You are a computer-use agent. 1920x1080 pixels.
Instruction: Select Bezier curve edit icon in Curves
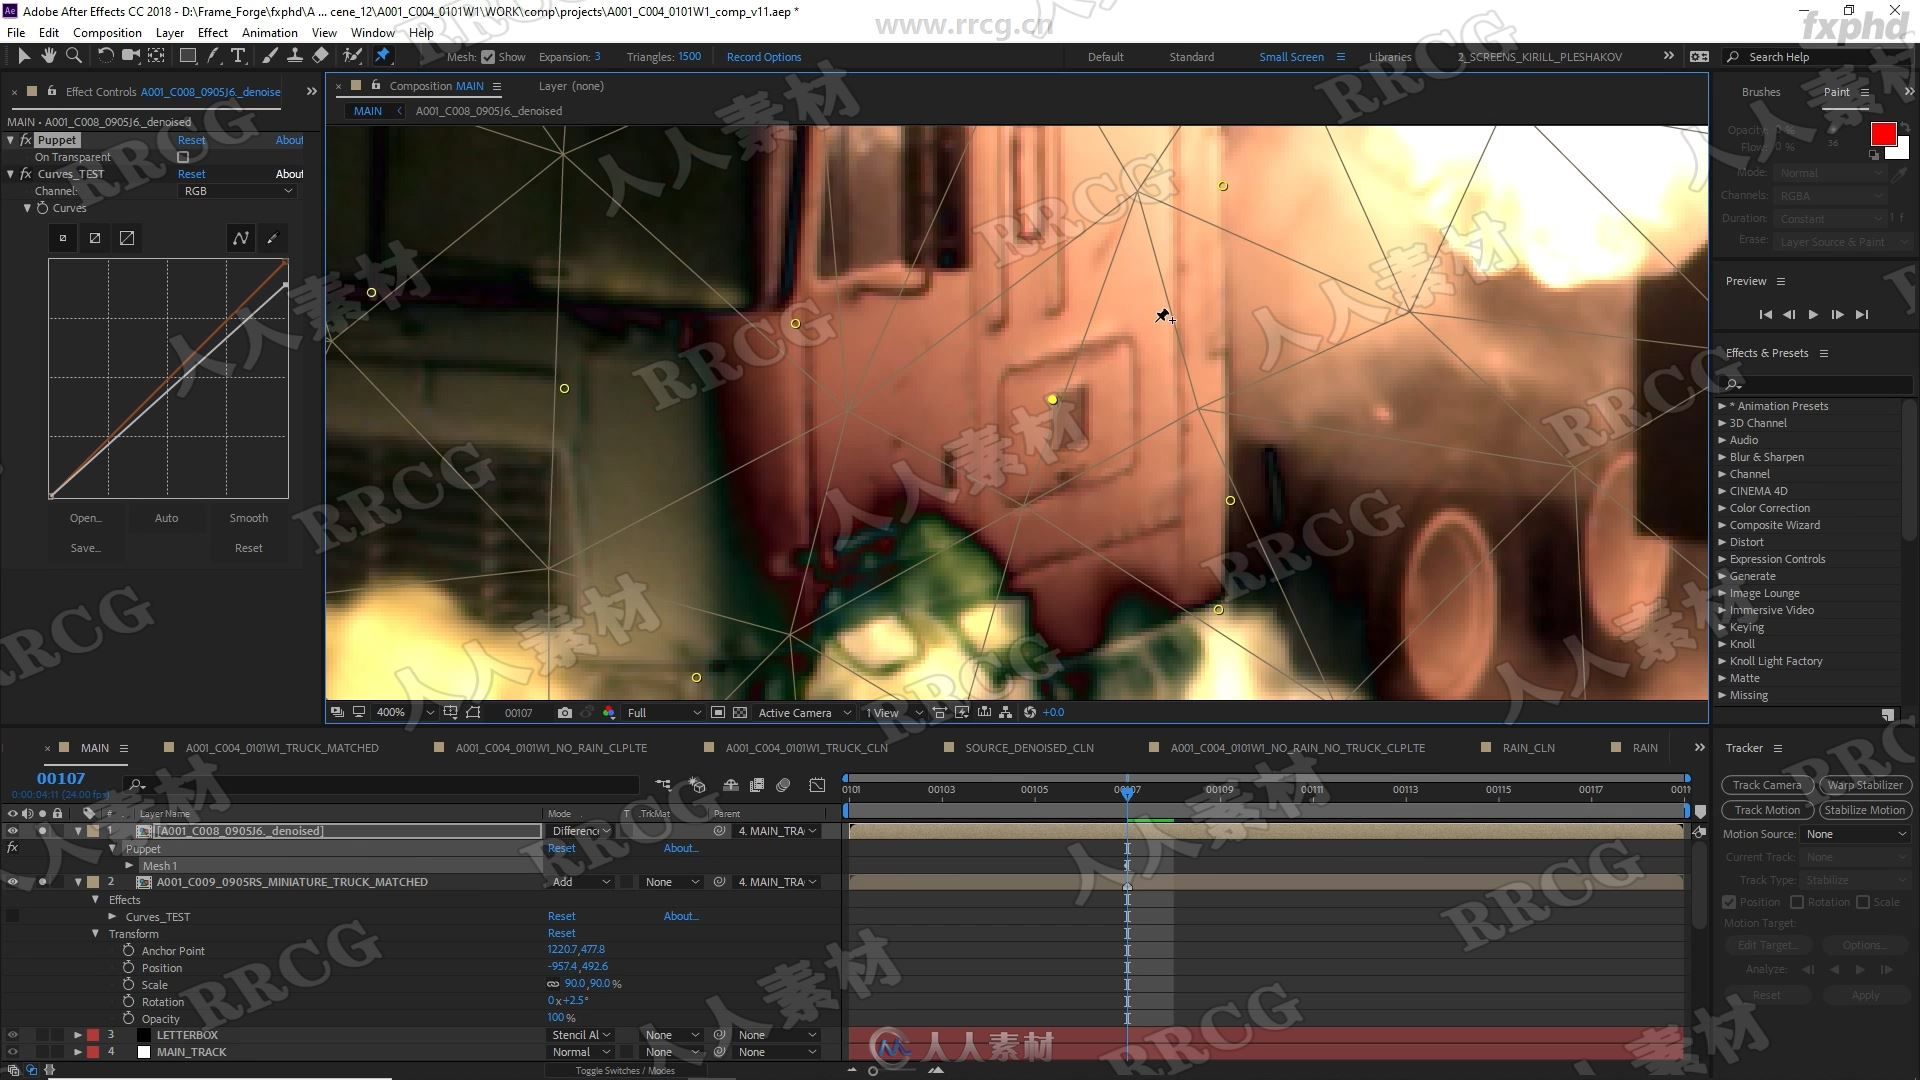pos(240,238)
